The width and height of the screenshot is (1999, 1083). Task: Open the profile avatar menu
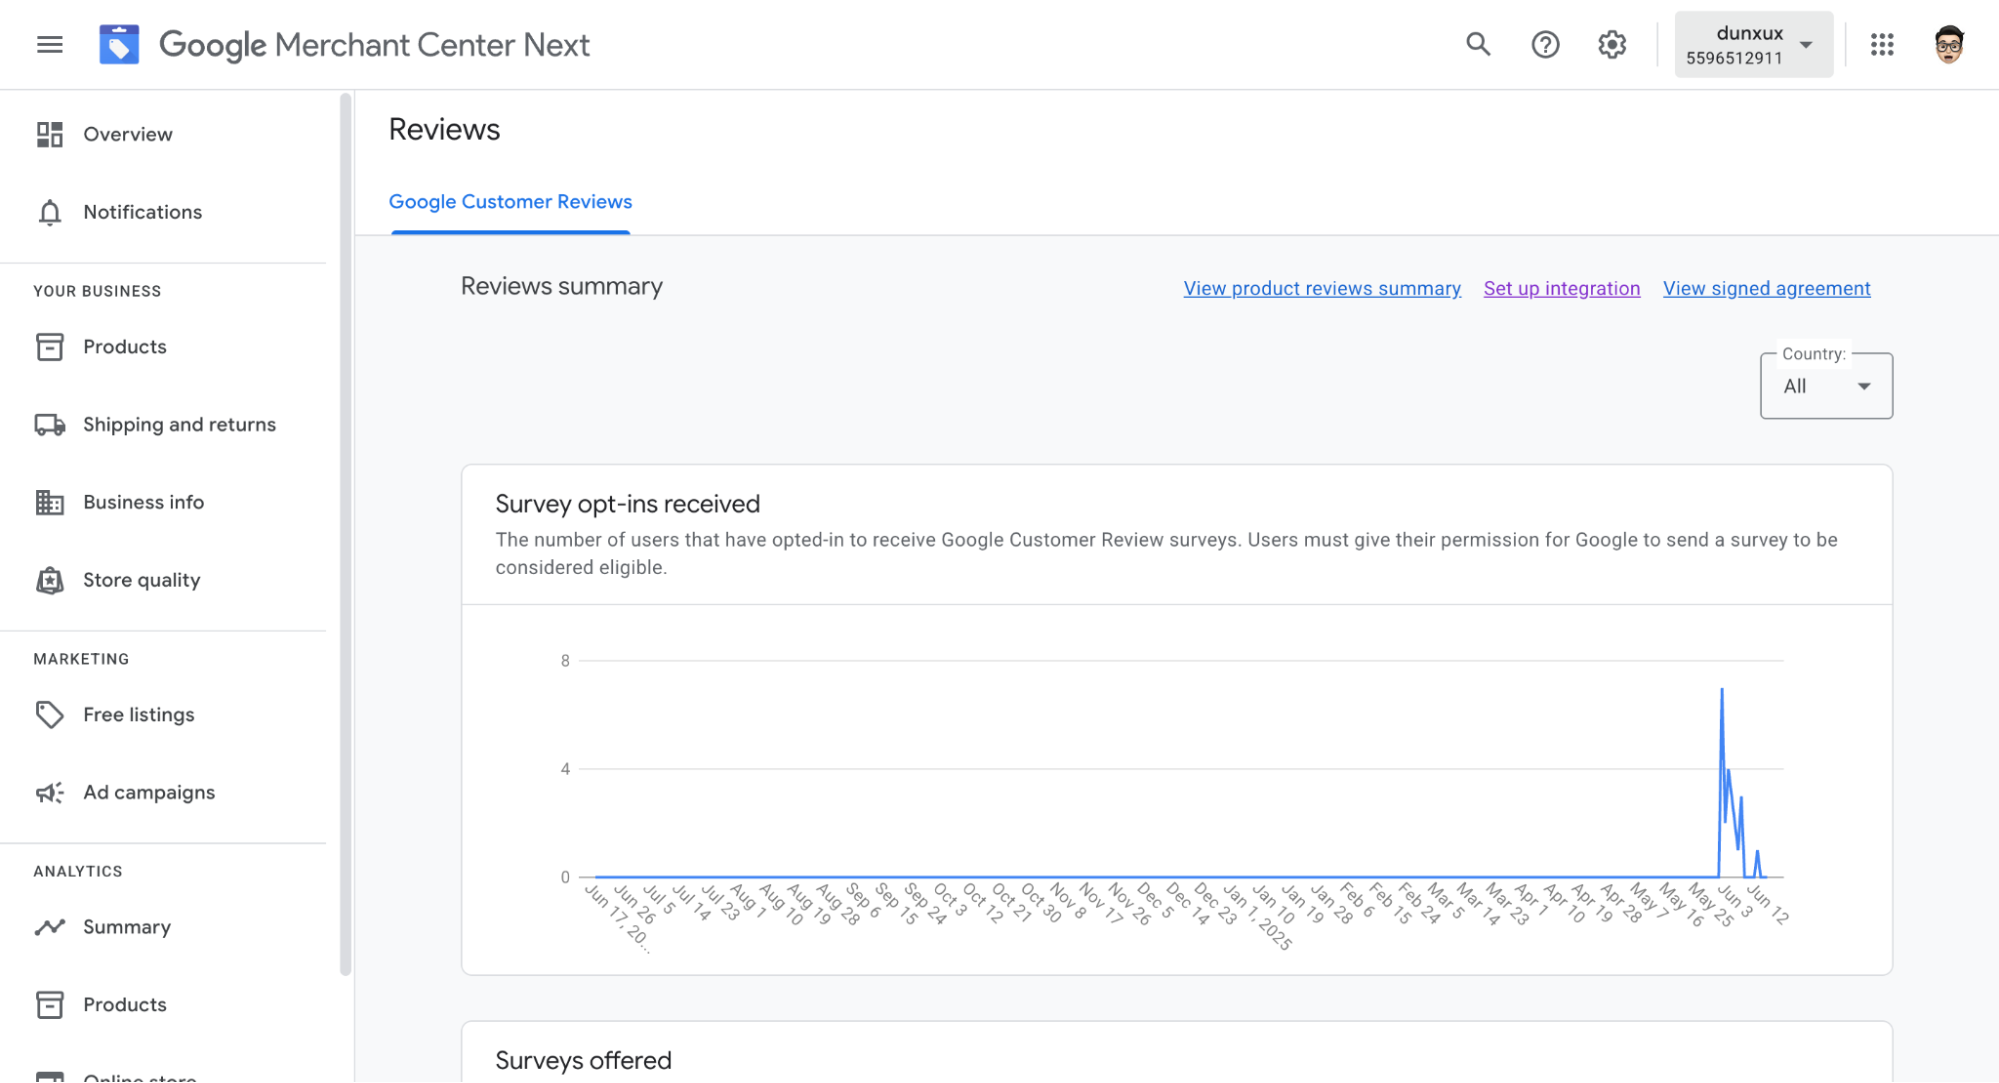click(x=1948, y=45)
